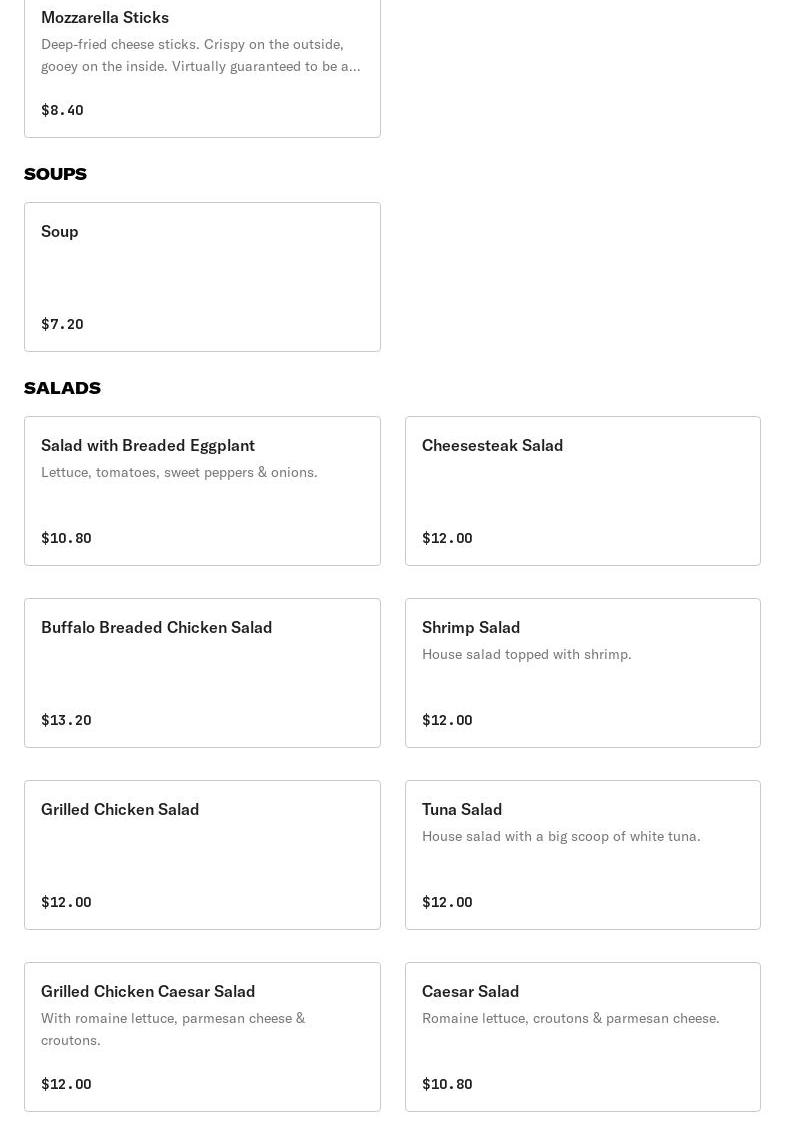
Task: Click the $13.20 Buffalo Chicken Salad price
Action: coord(66,720)
